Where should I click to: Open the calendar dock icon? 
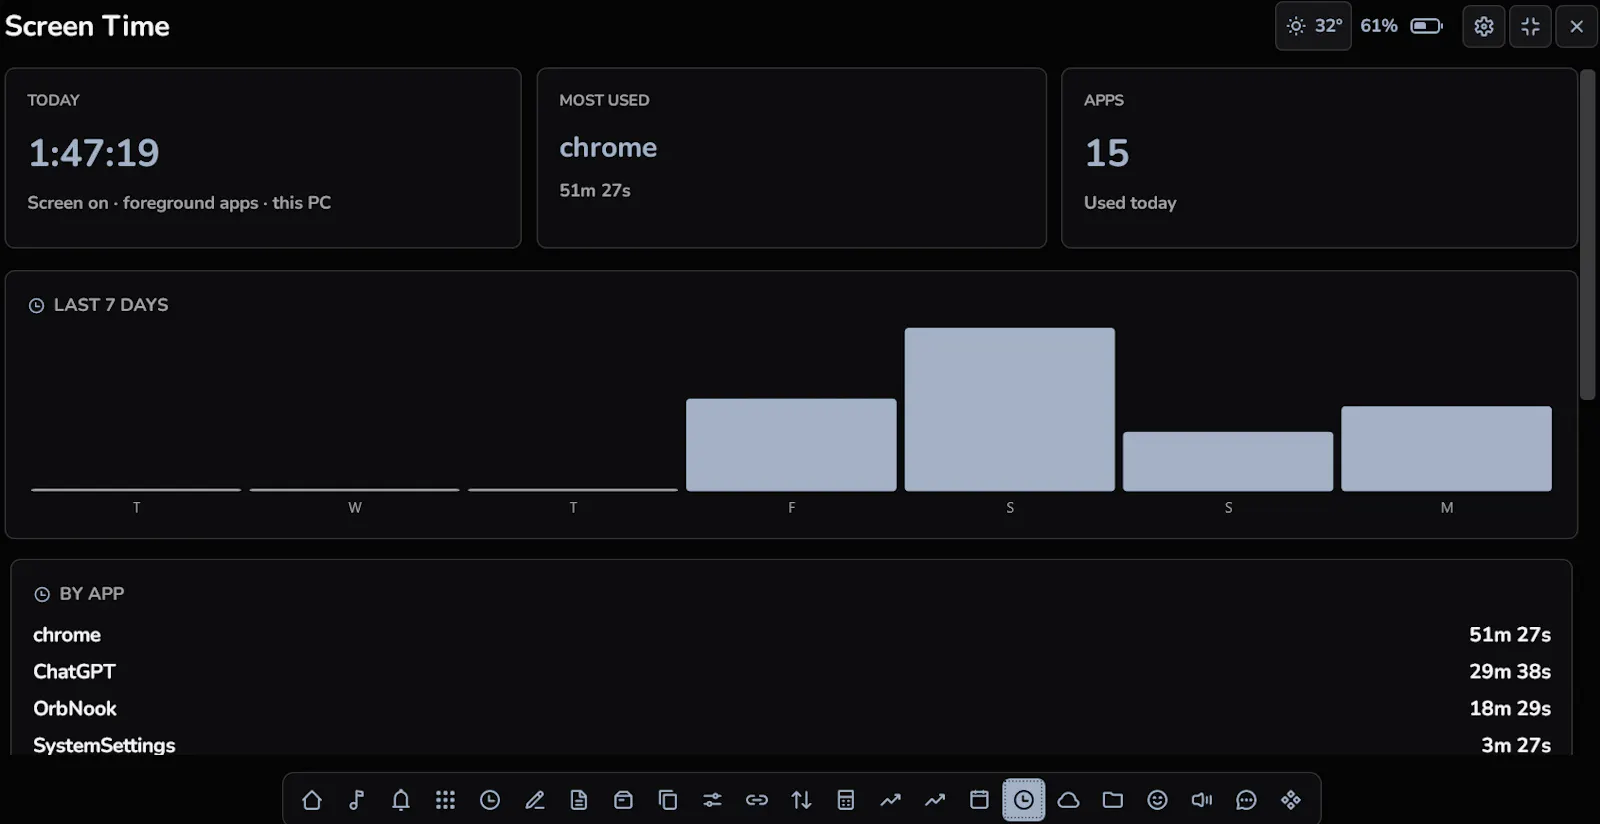pos(979,800)
